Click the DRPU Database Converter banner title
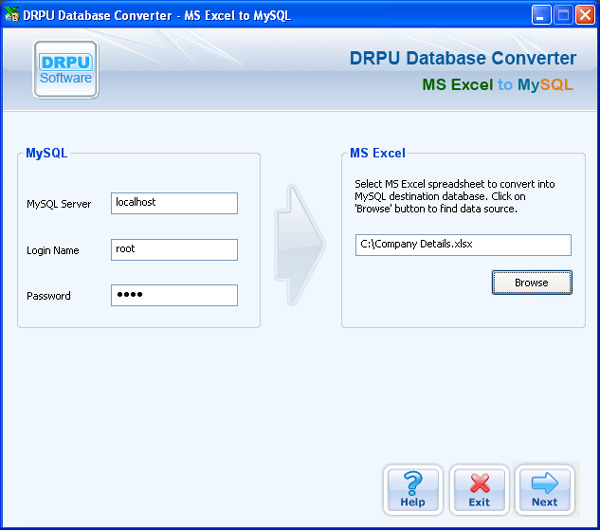Viewport: 600px width, 530px height. (x=463, y=58)
